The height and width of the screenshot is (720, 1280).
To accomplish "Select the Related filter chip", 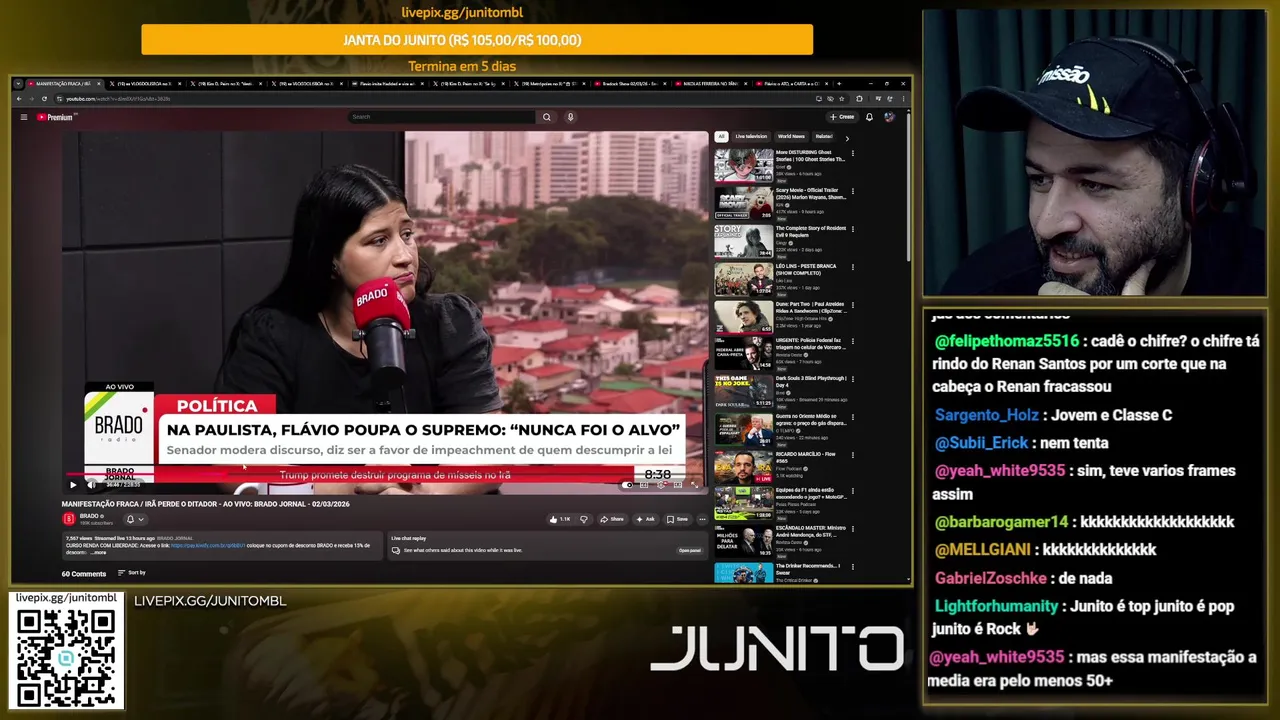I will (x=824, y=136).
